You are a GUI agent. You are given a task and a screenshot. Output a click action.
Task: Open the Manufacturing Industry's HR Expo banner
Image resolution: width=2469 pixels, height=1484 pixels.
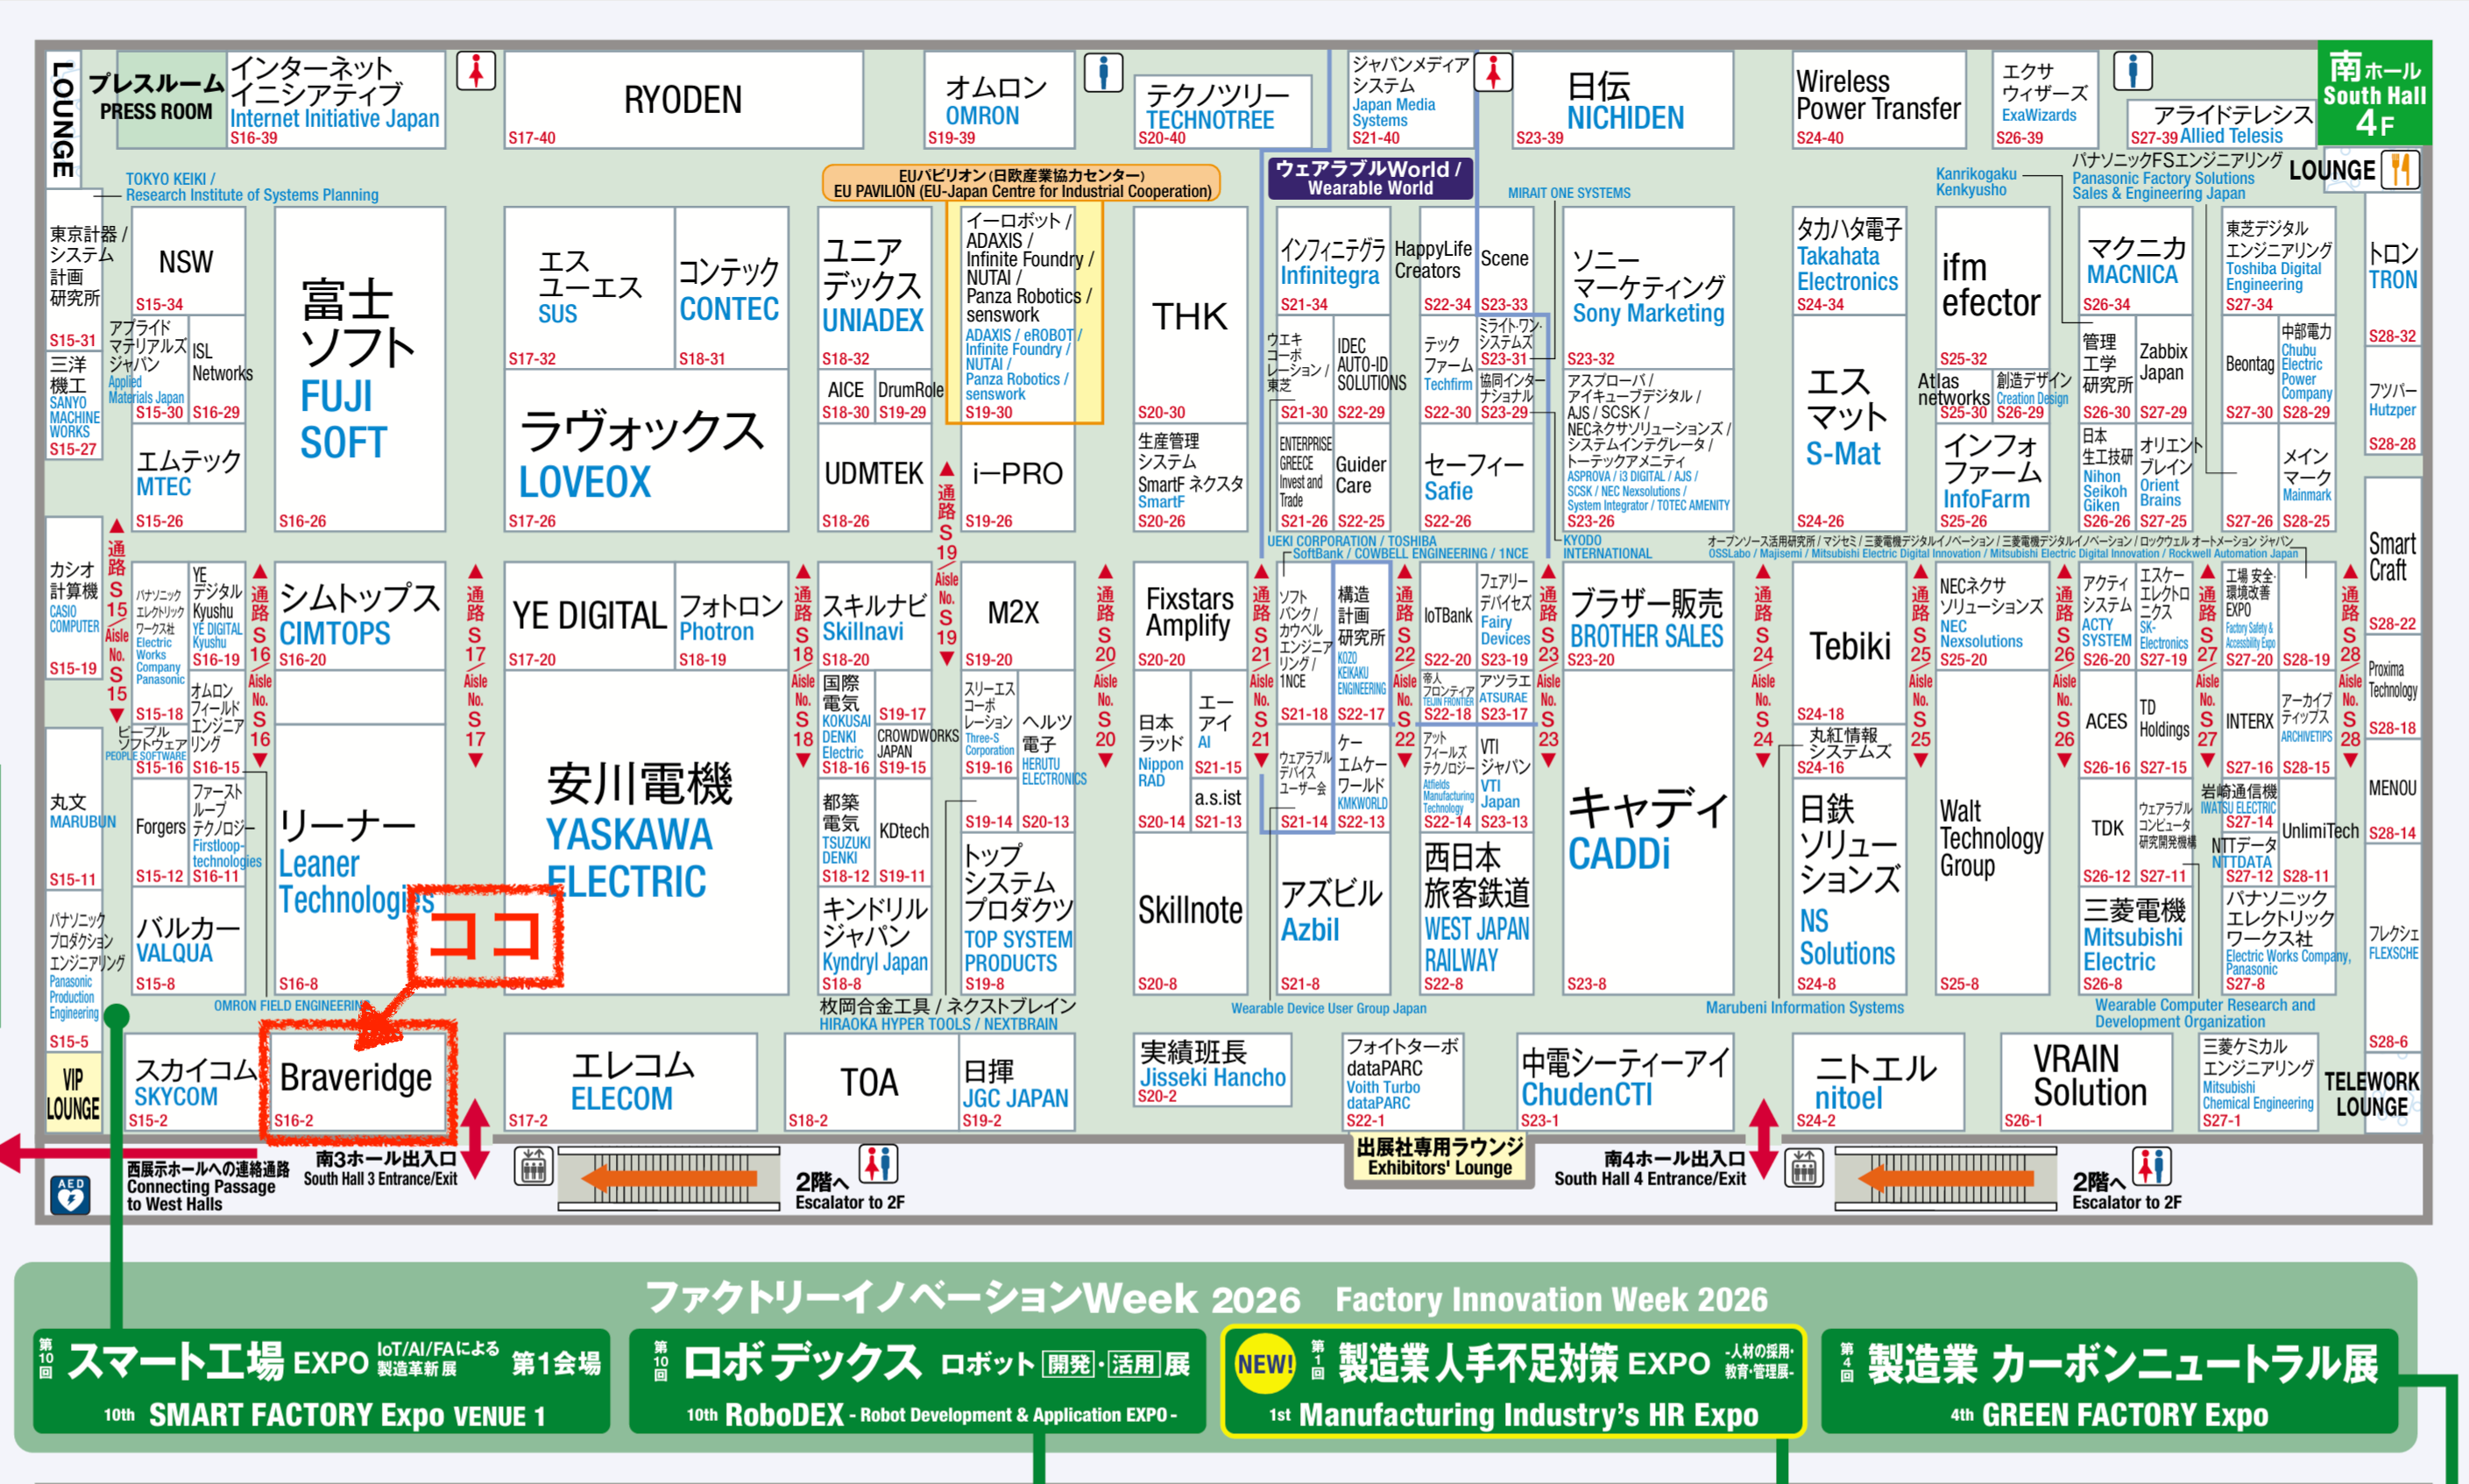pyautogui.click(x=1512, y=1382)
